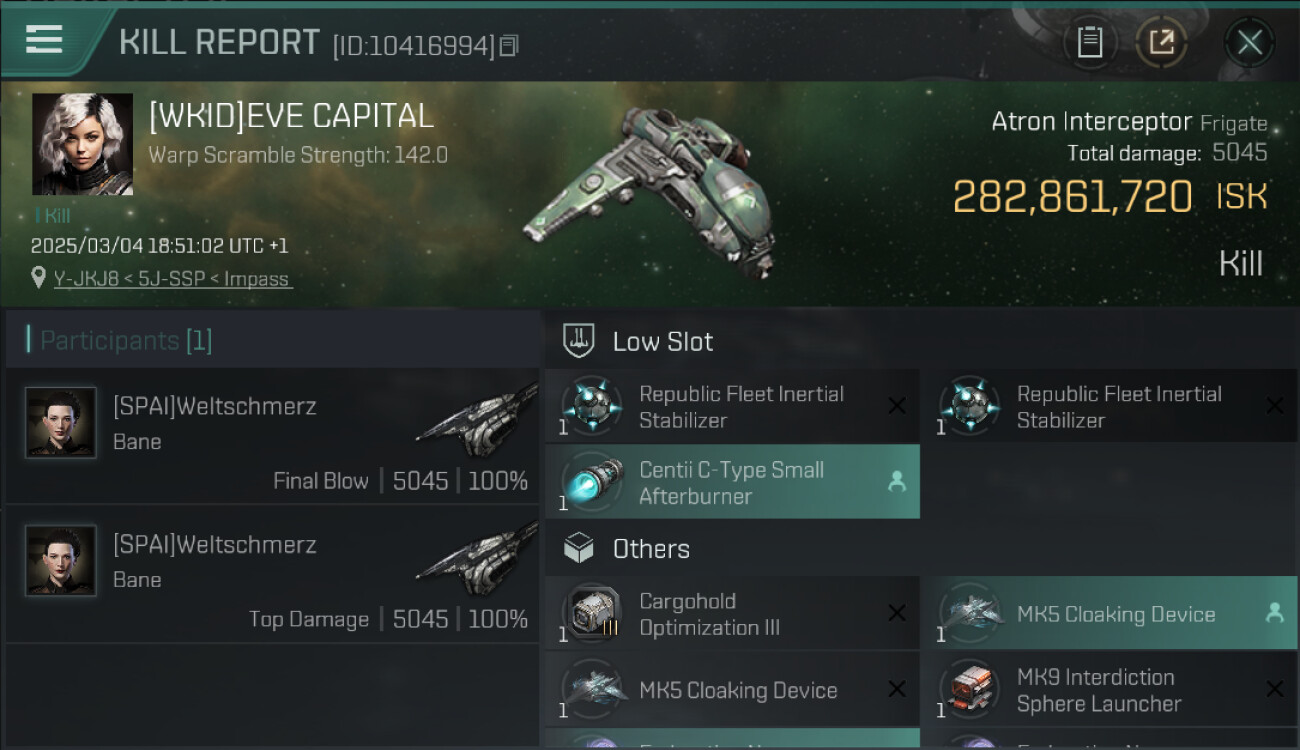Select Weltschmerz Top Damage participant entry
This screenshot has height=750, width=1300.
272,574
